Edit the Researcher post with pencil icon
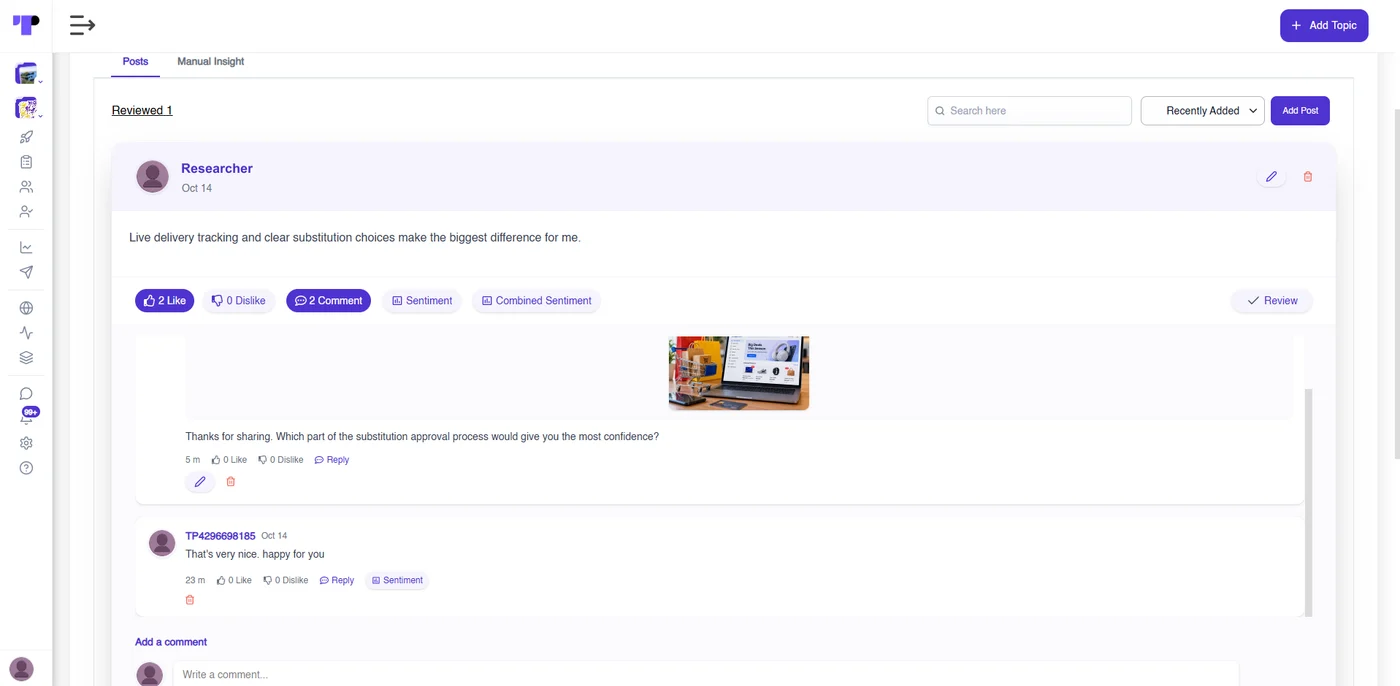 pos(1271,177)
